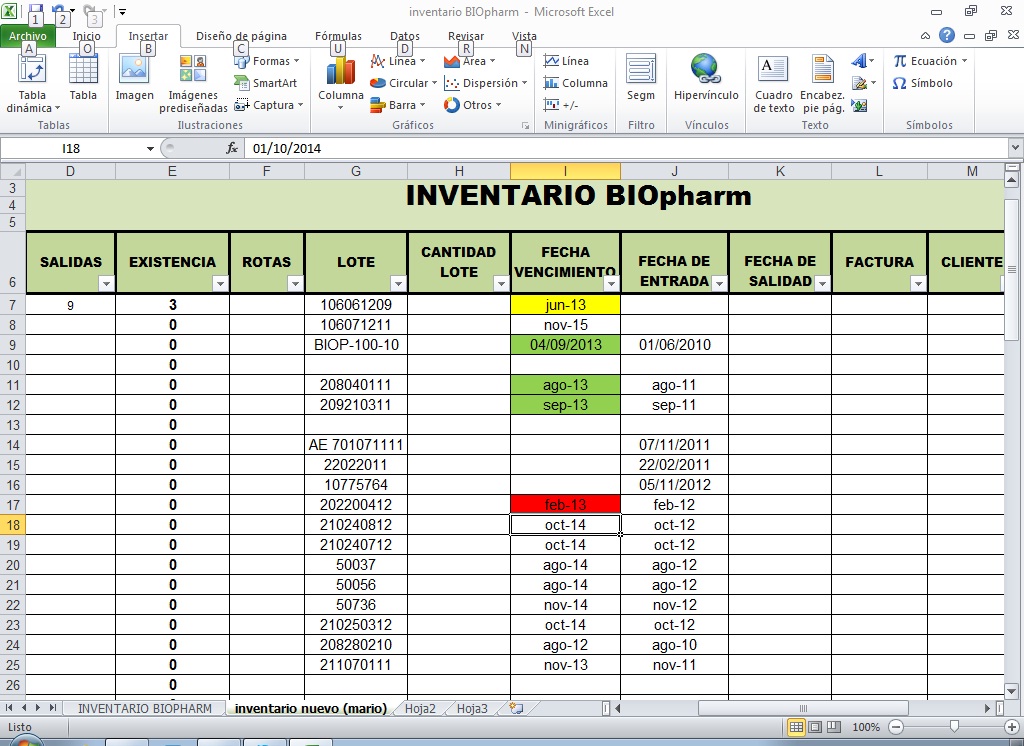Switch to Page Layout view in status bar
The image size is (1024, 746).
tap(815, 726)
